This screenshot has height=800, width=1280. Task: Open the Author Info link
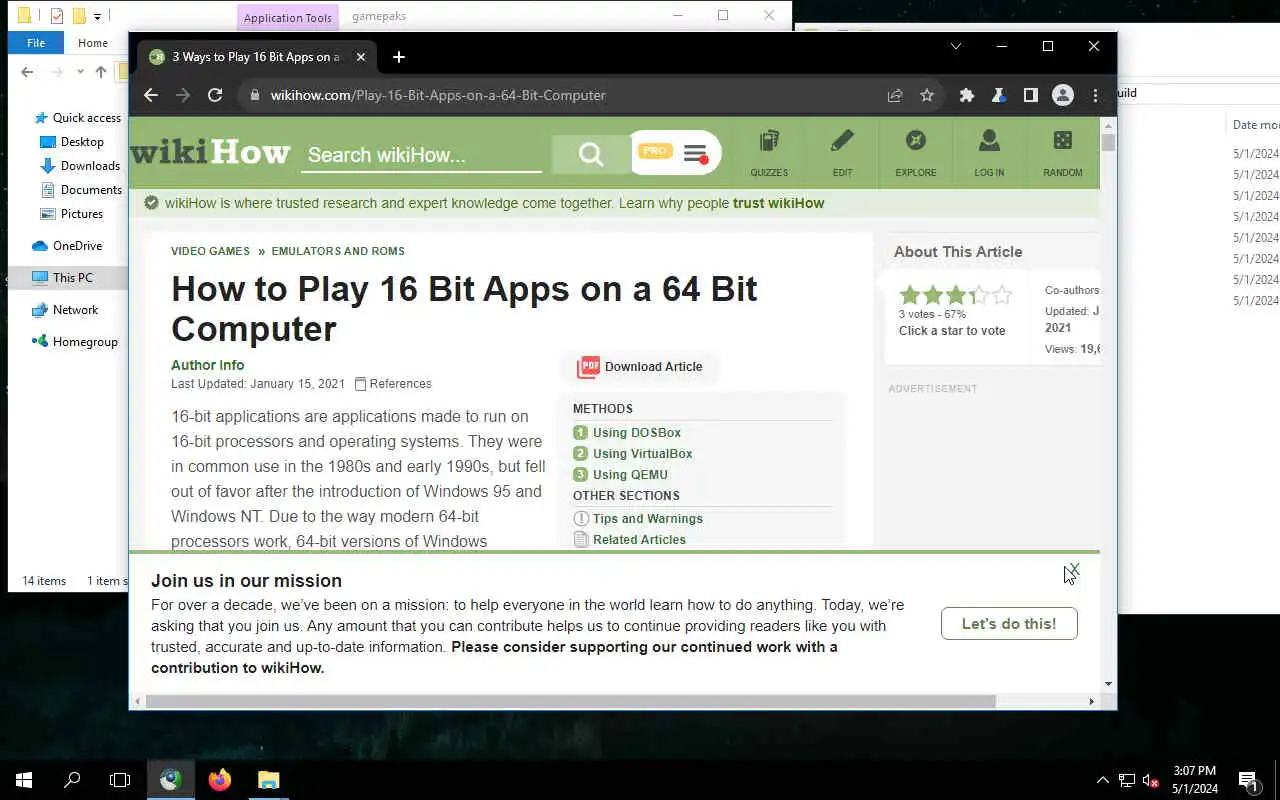pos(207,365)
